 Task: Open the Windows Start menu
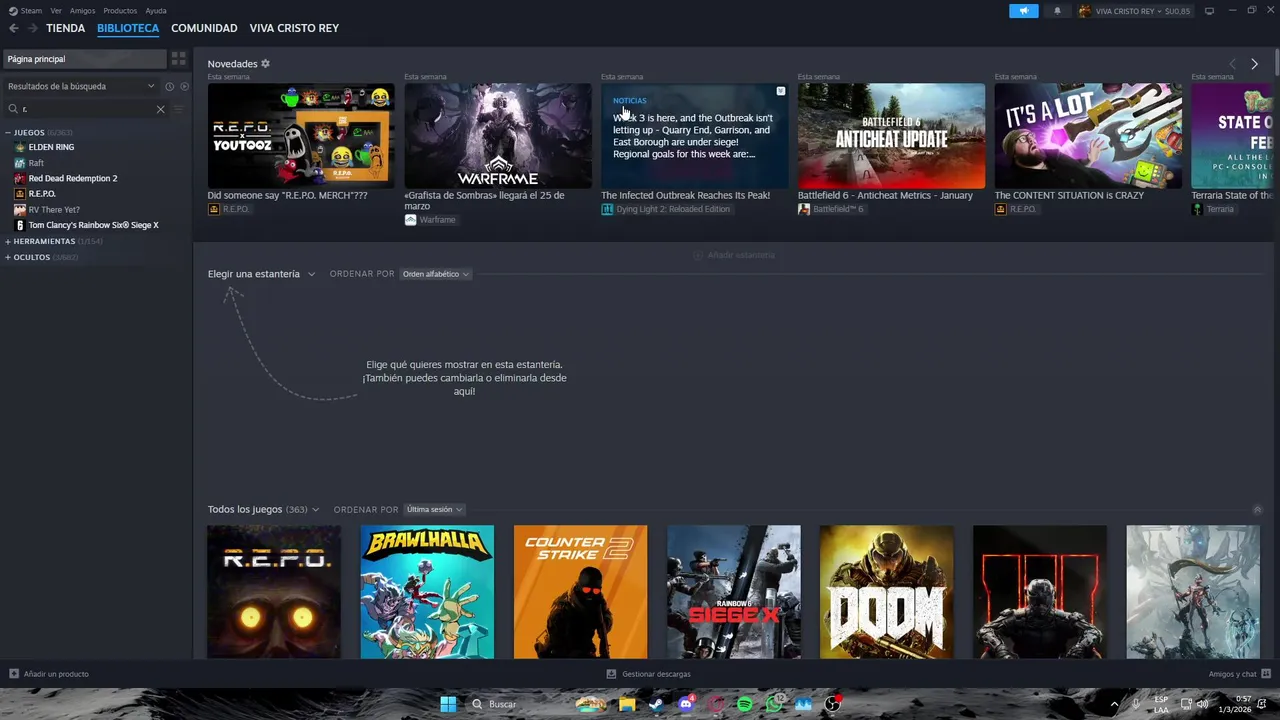tap(448, 704)
